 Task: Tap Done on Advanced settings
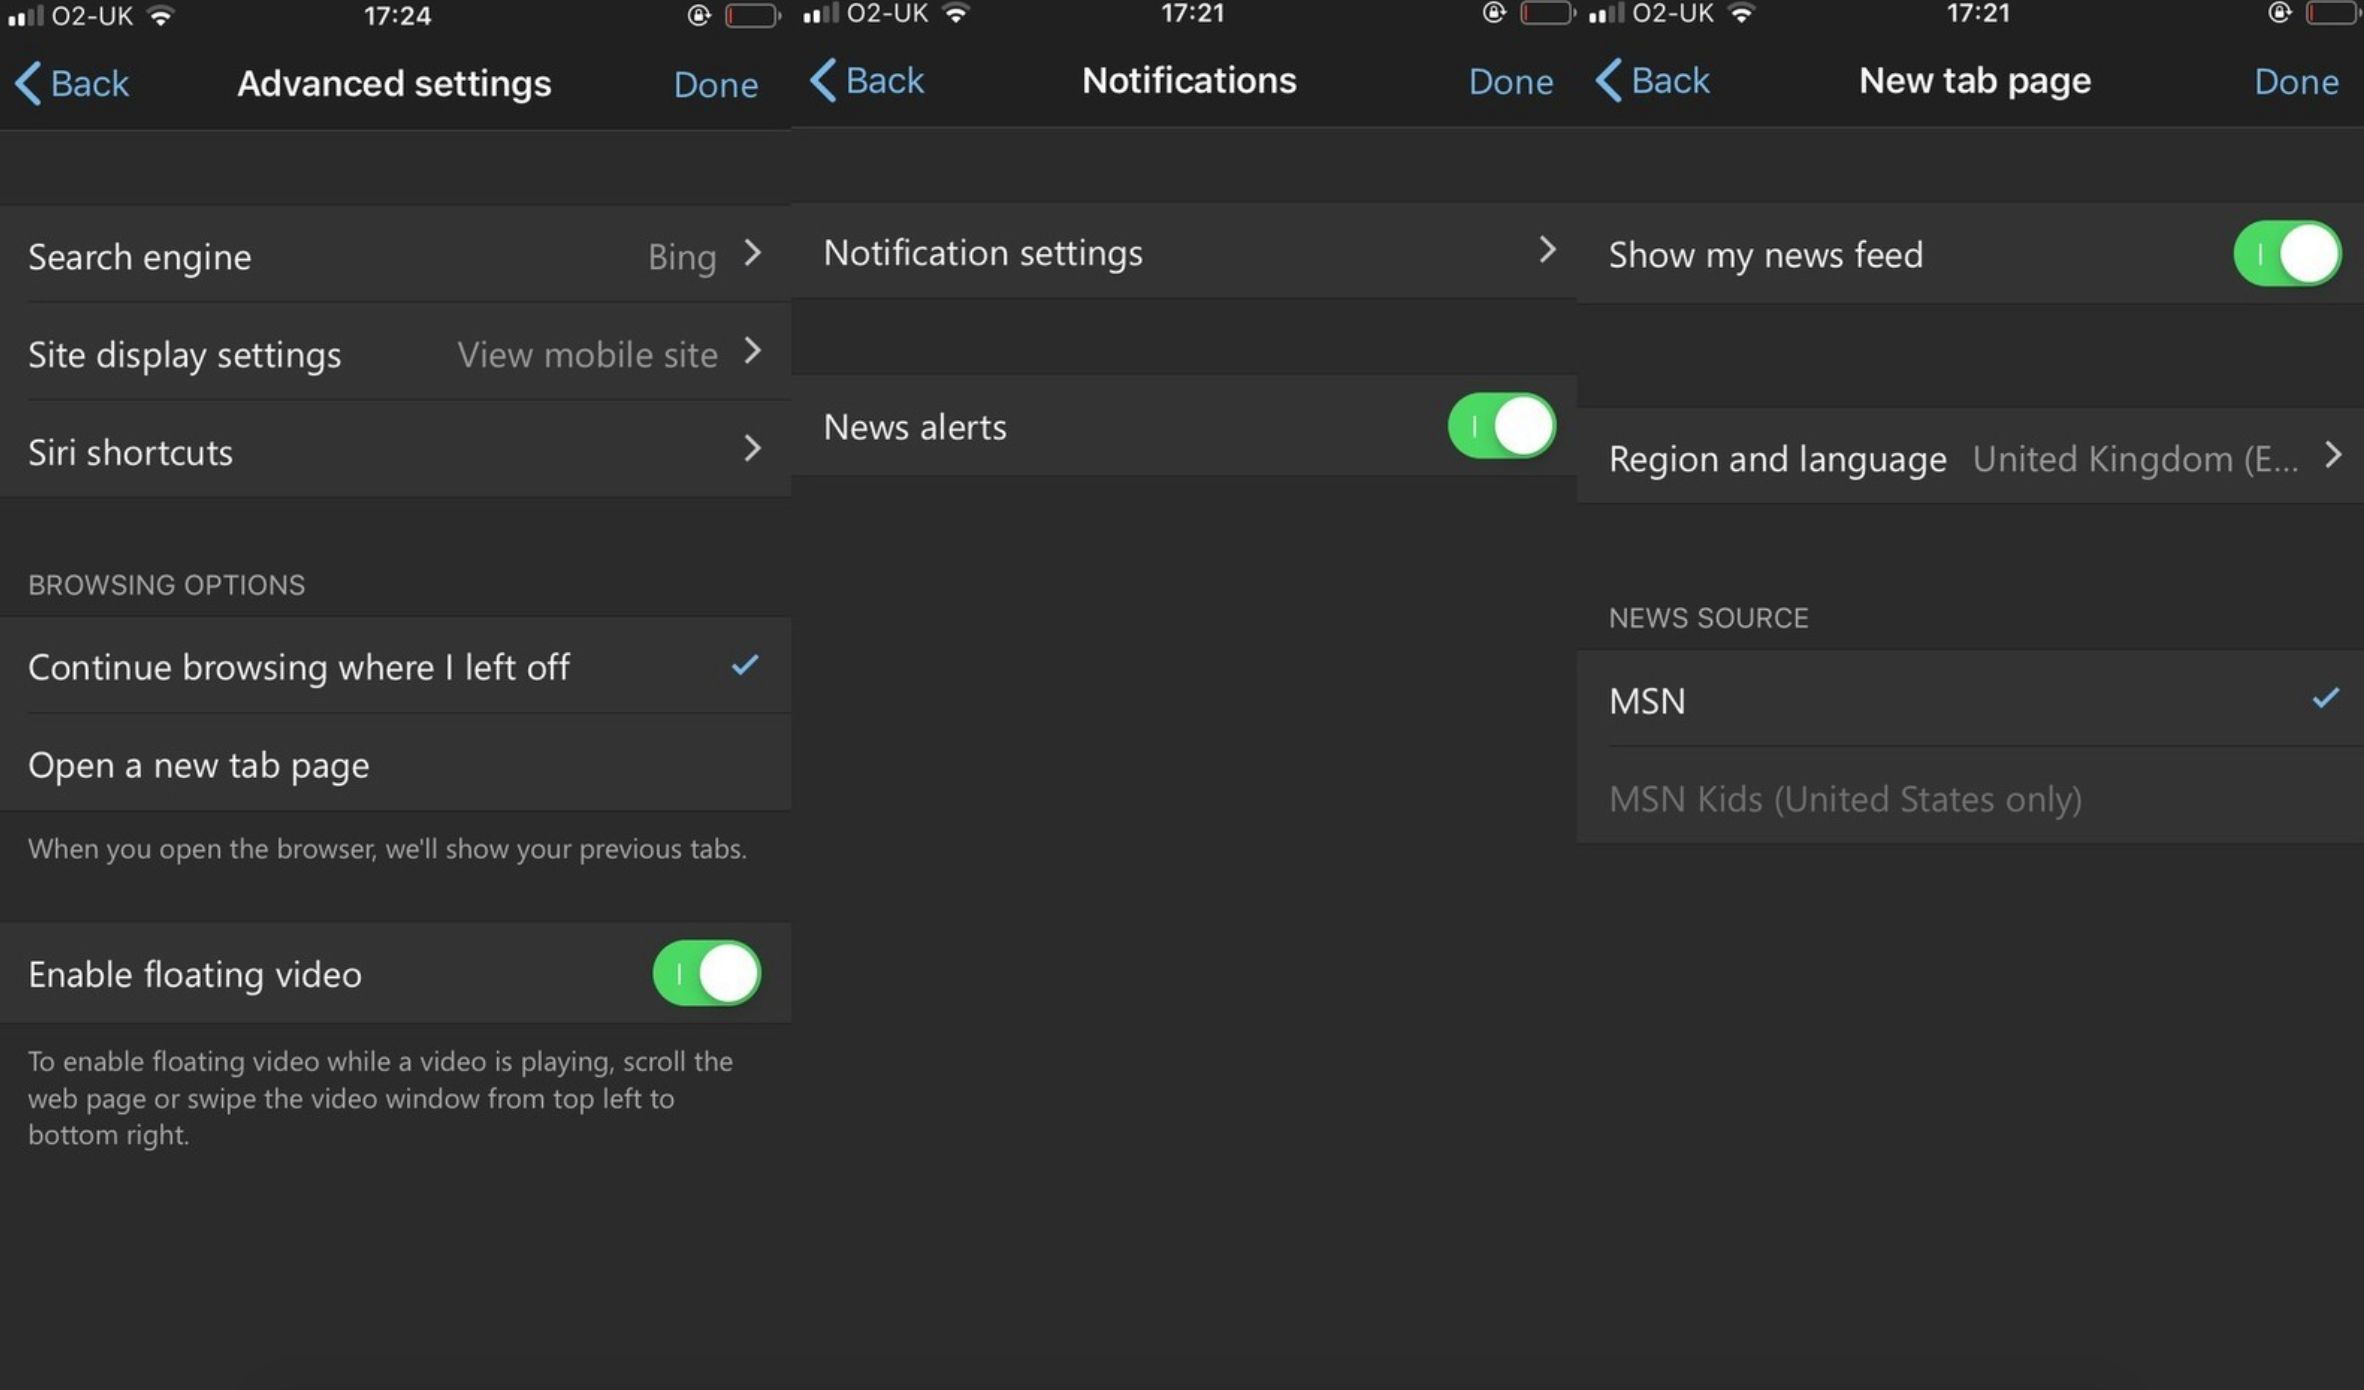pos(715,85)
